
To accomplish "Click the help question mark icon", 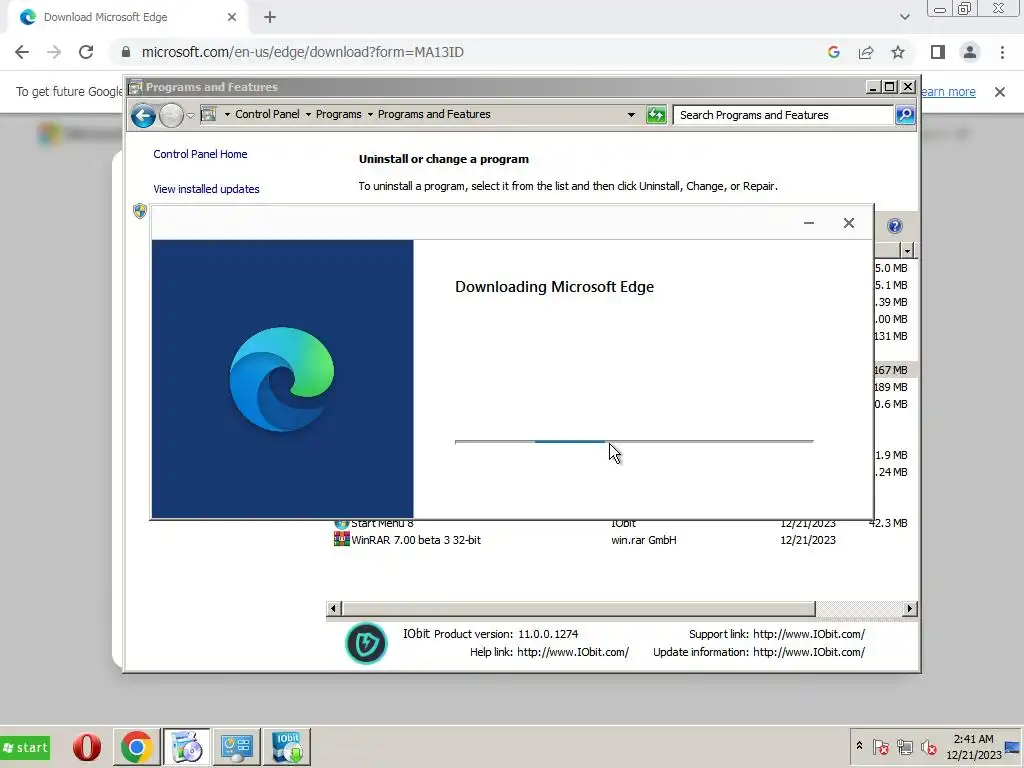I will pyautogui.click(x=895, y=226).
